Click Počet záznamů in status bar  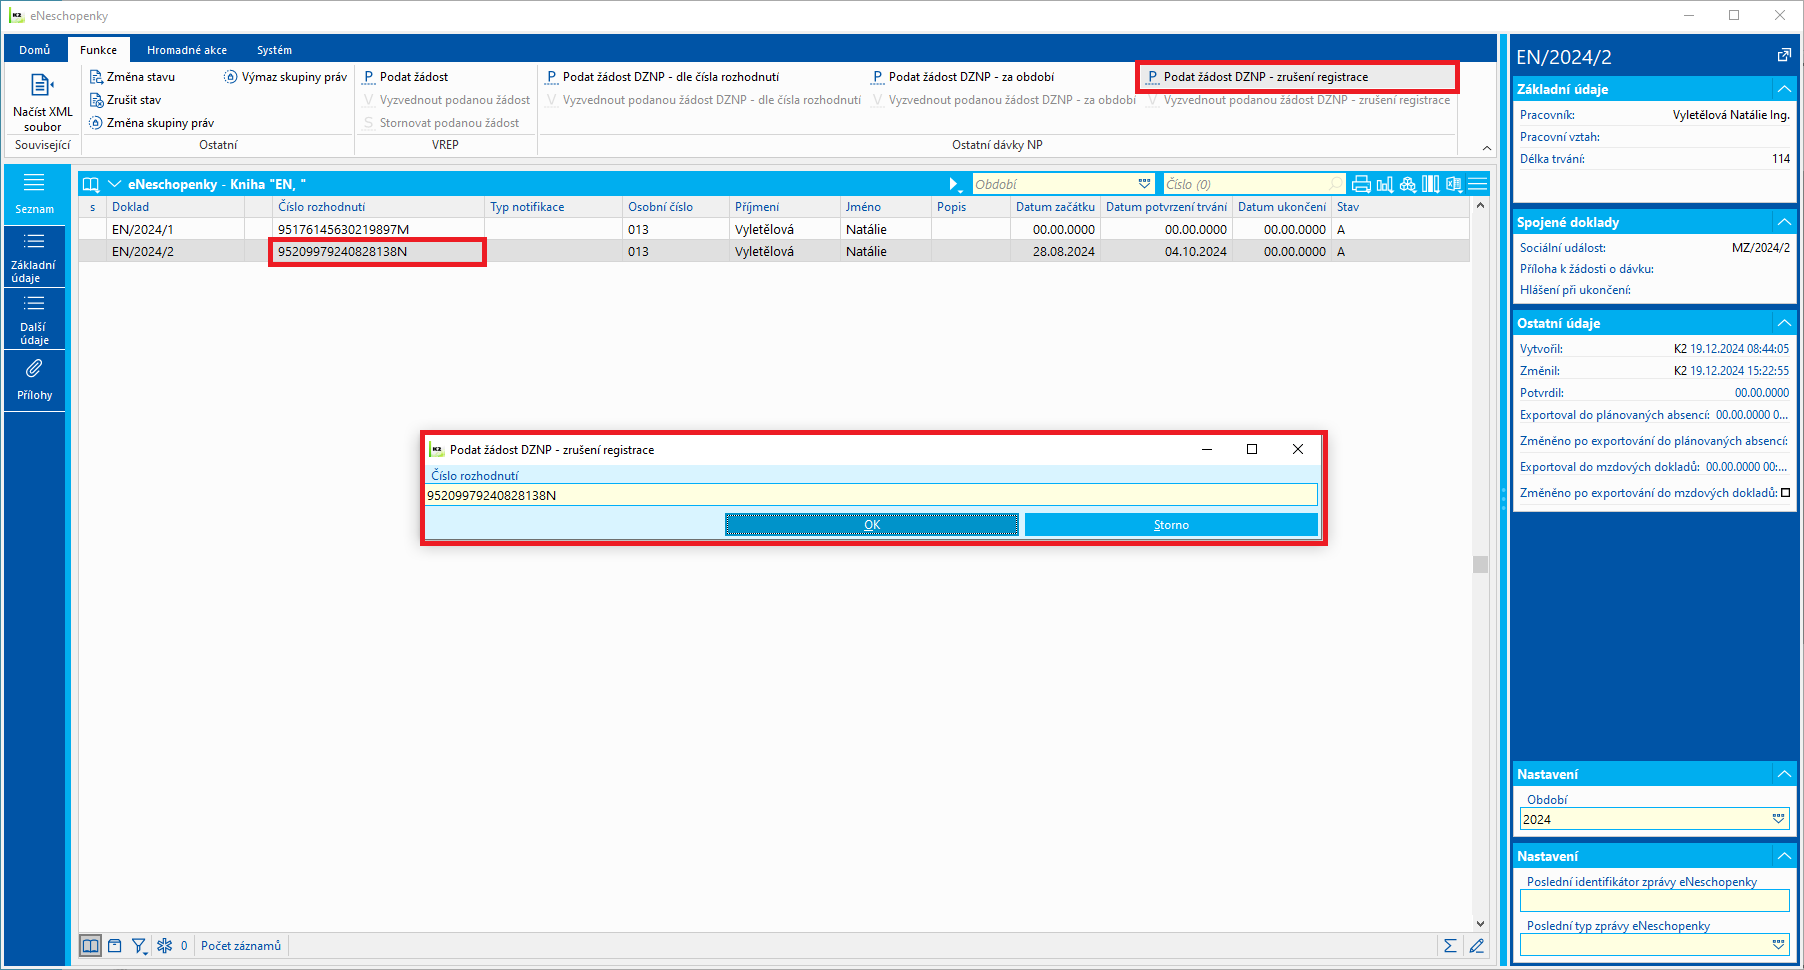(x=241, y=946)
